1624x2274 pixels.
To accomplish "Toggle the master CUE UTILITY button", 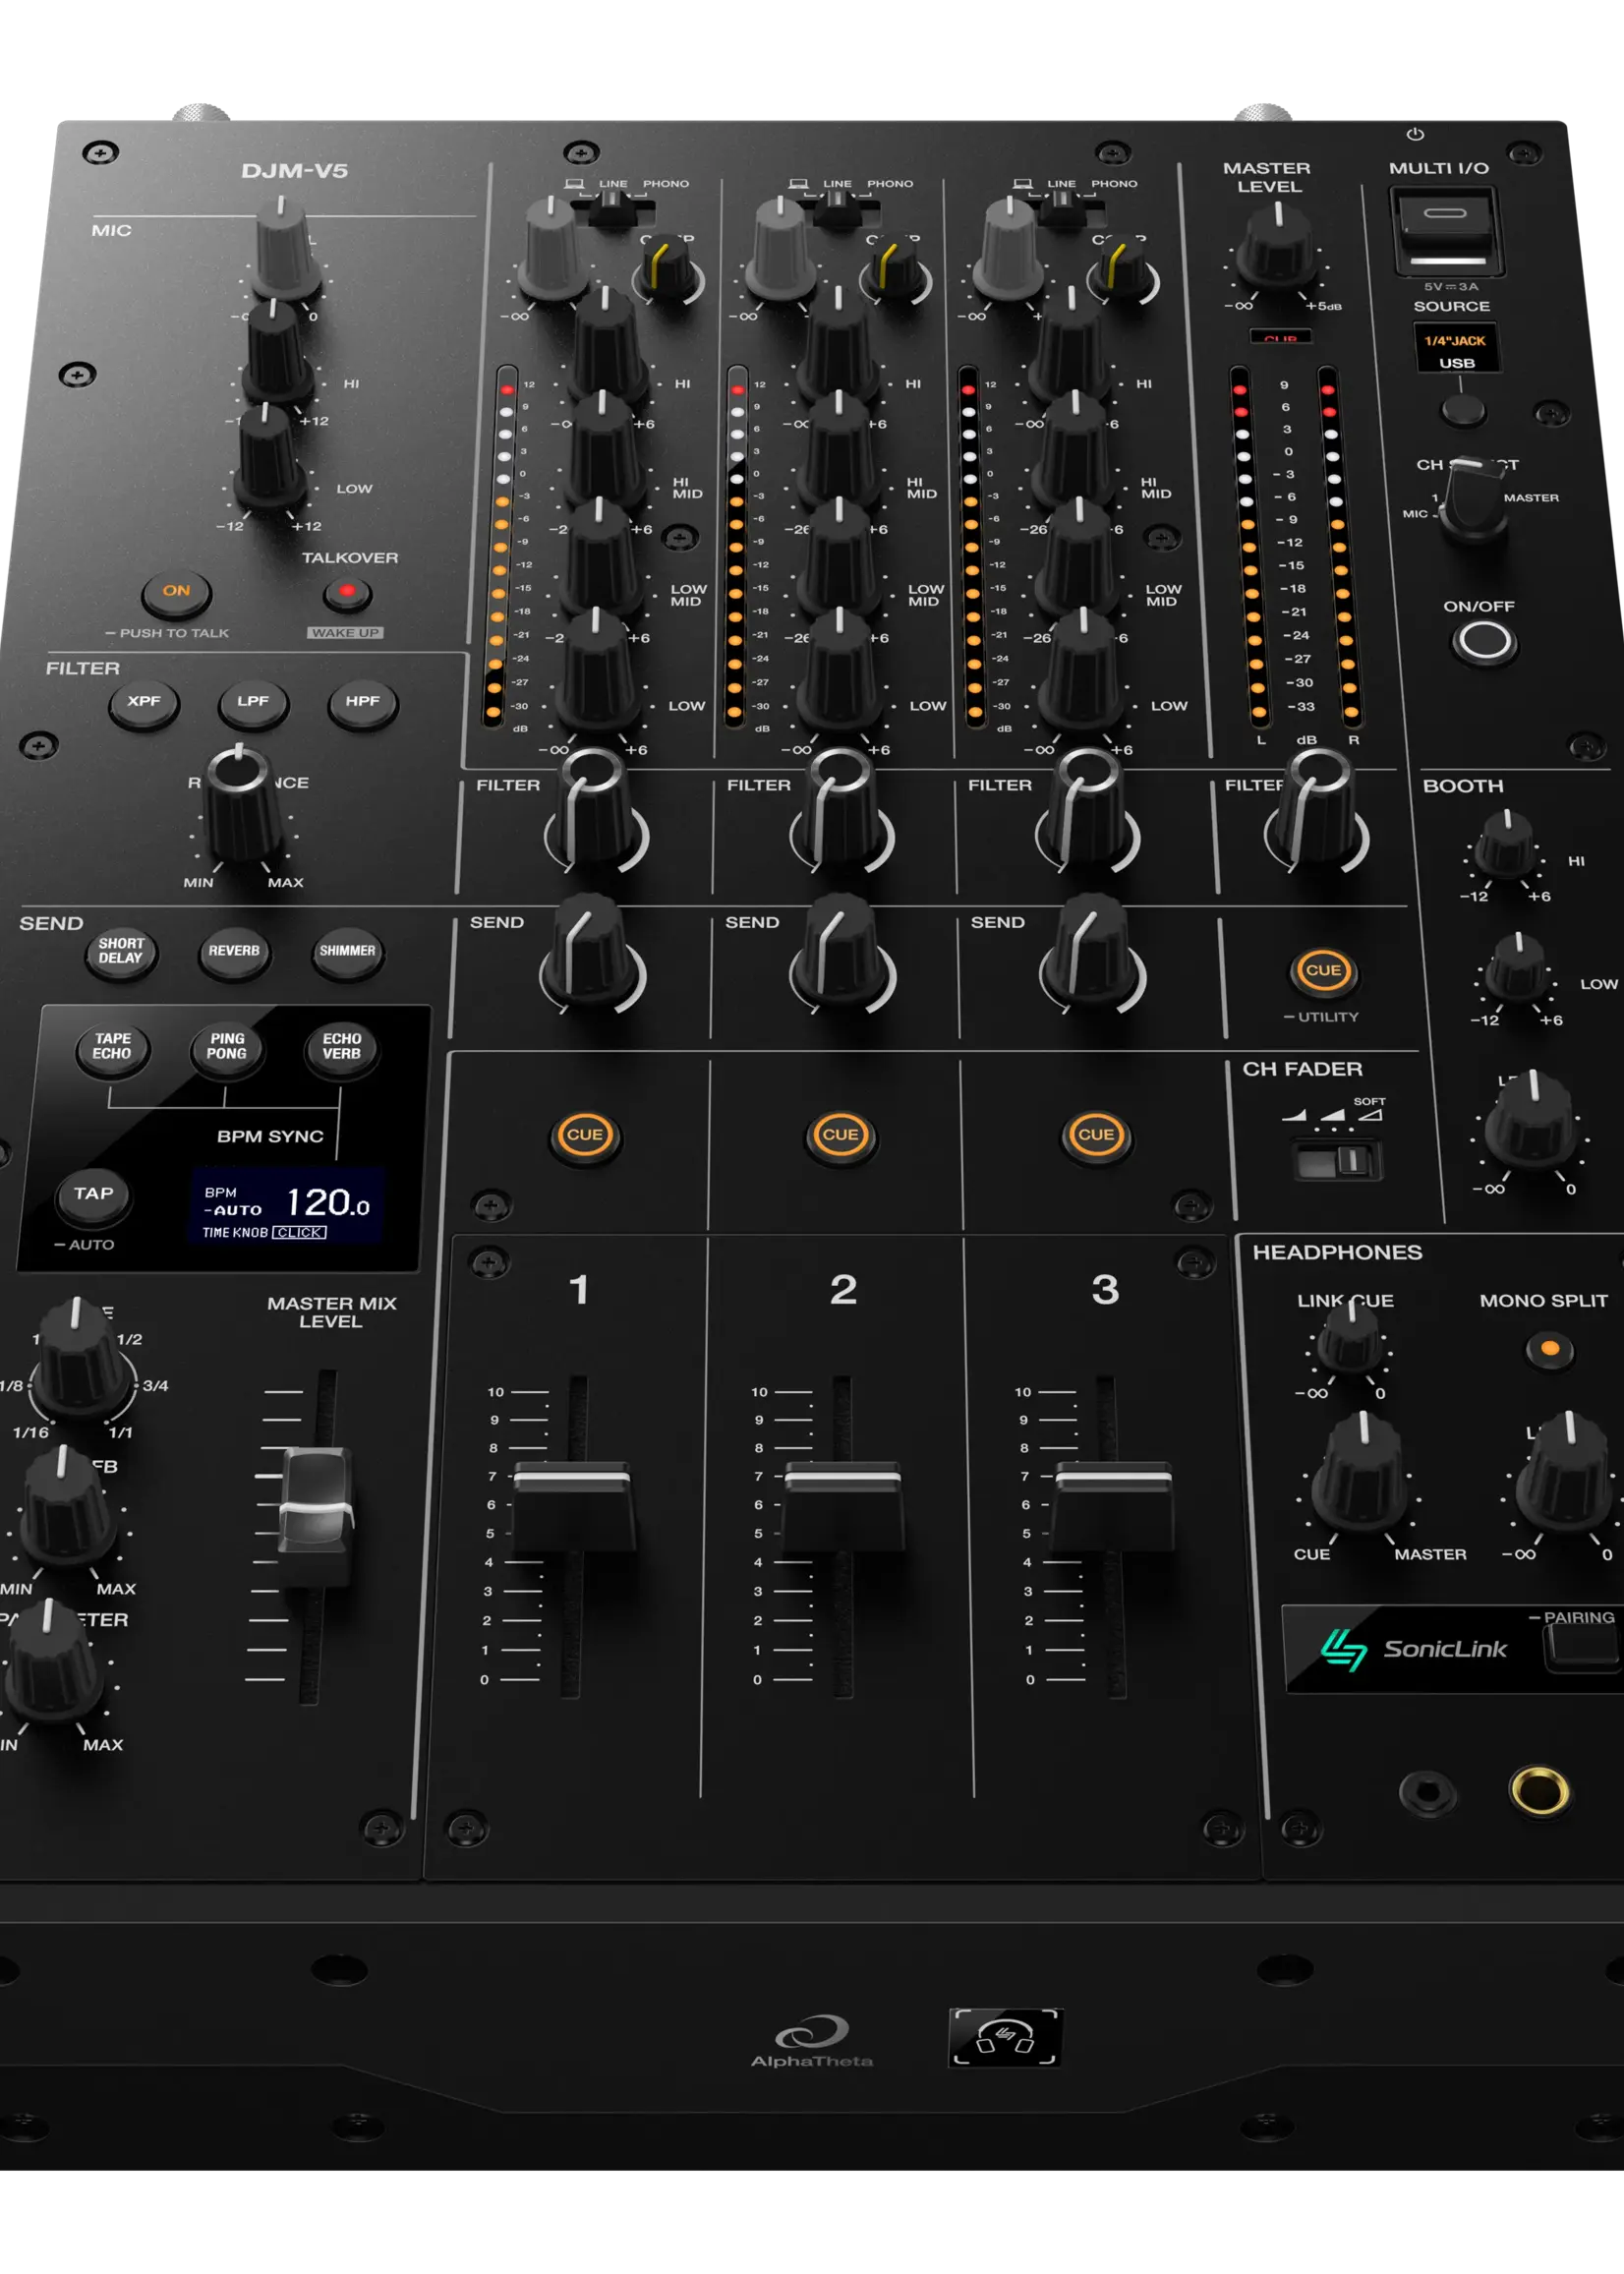I will pyautogui.click(x=1324, y=971).
